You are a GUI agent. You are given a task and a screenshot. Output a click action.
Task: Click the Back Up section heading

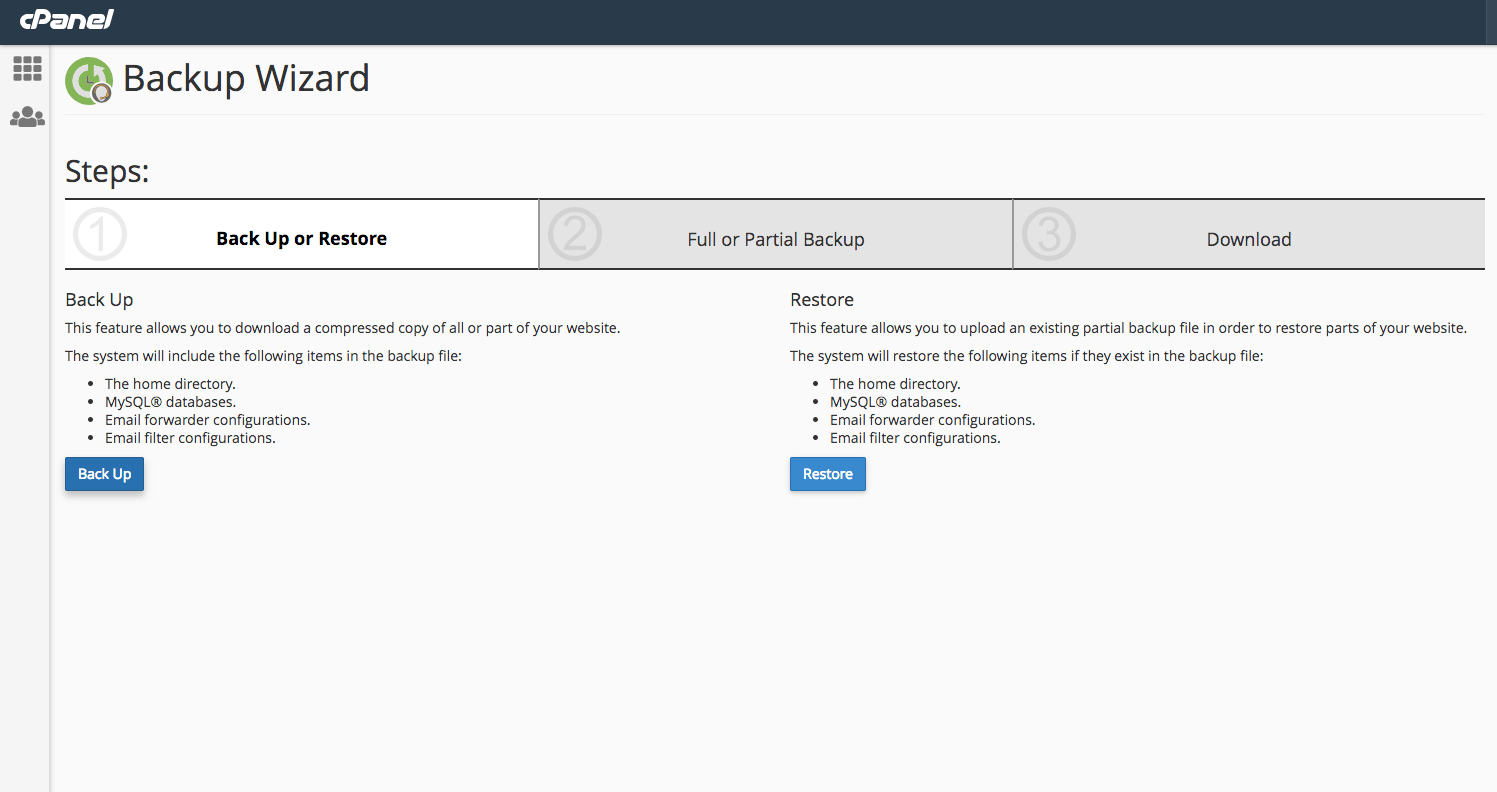pyautogui.click(x=99, y=299)
